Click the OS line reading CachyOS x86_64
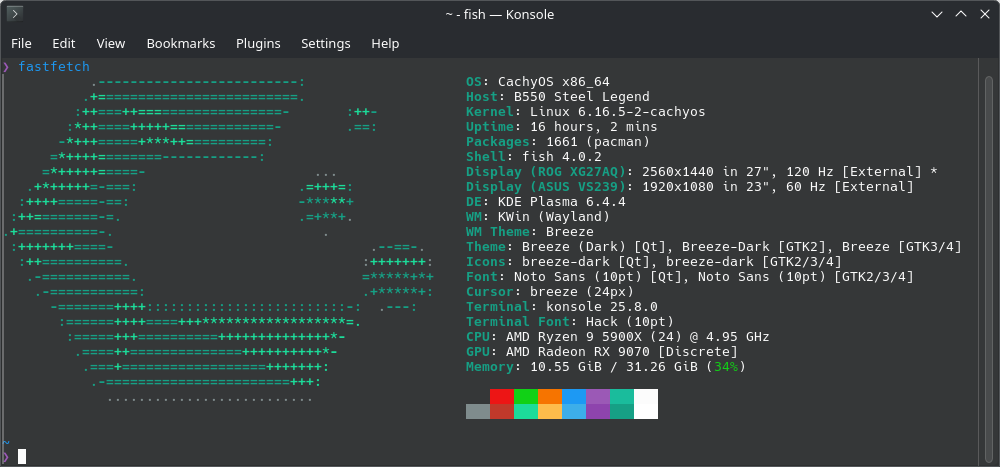This screenshot has height=467, width=1000. [x=538, y=82]
